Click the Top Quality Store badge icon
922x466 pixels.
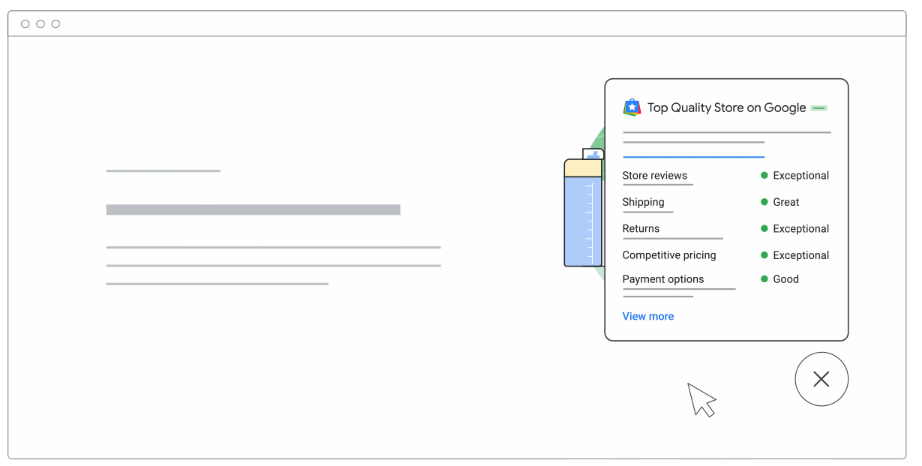click(x=632, y=107)
